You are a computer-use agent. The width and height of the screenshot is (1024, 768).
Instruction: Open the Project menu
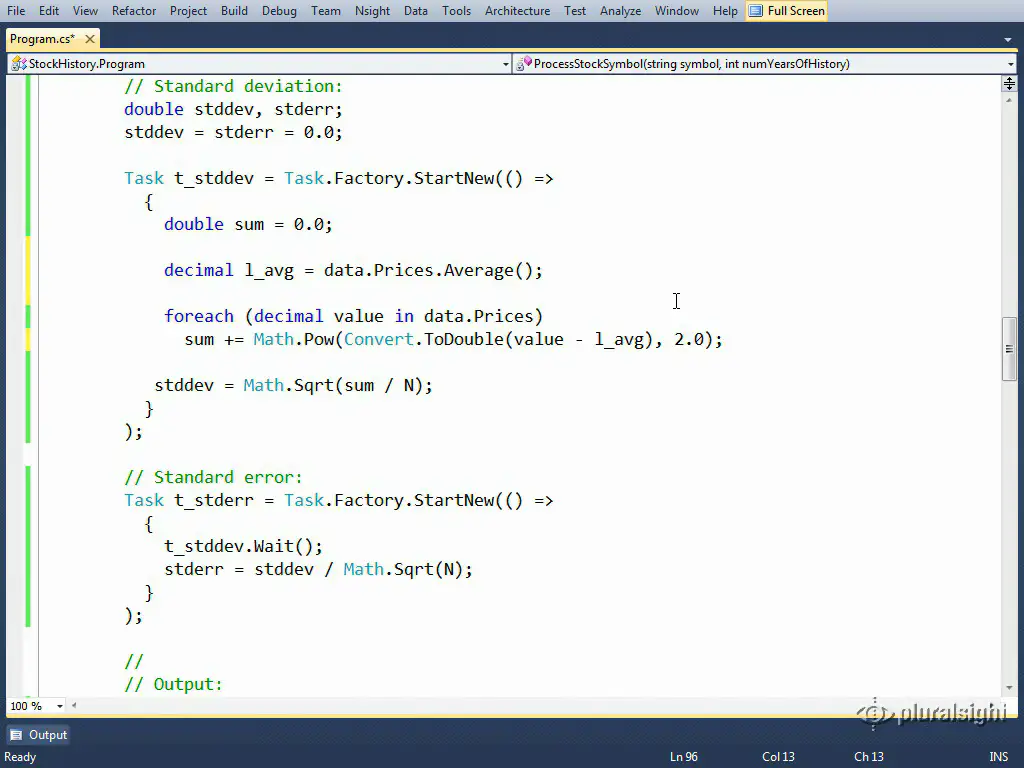(x=188, y=11)
